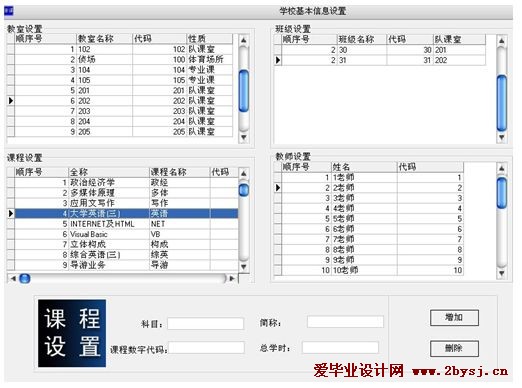Click the 教室设置 vertical scrollbar thumb
Image resolution: width=522 pixels, height=388 pixels.
click(x=244, y=90)
